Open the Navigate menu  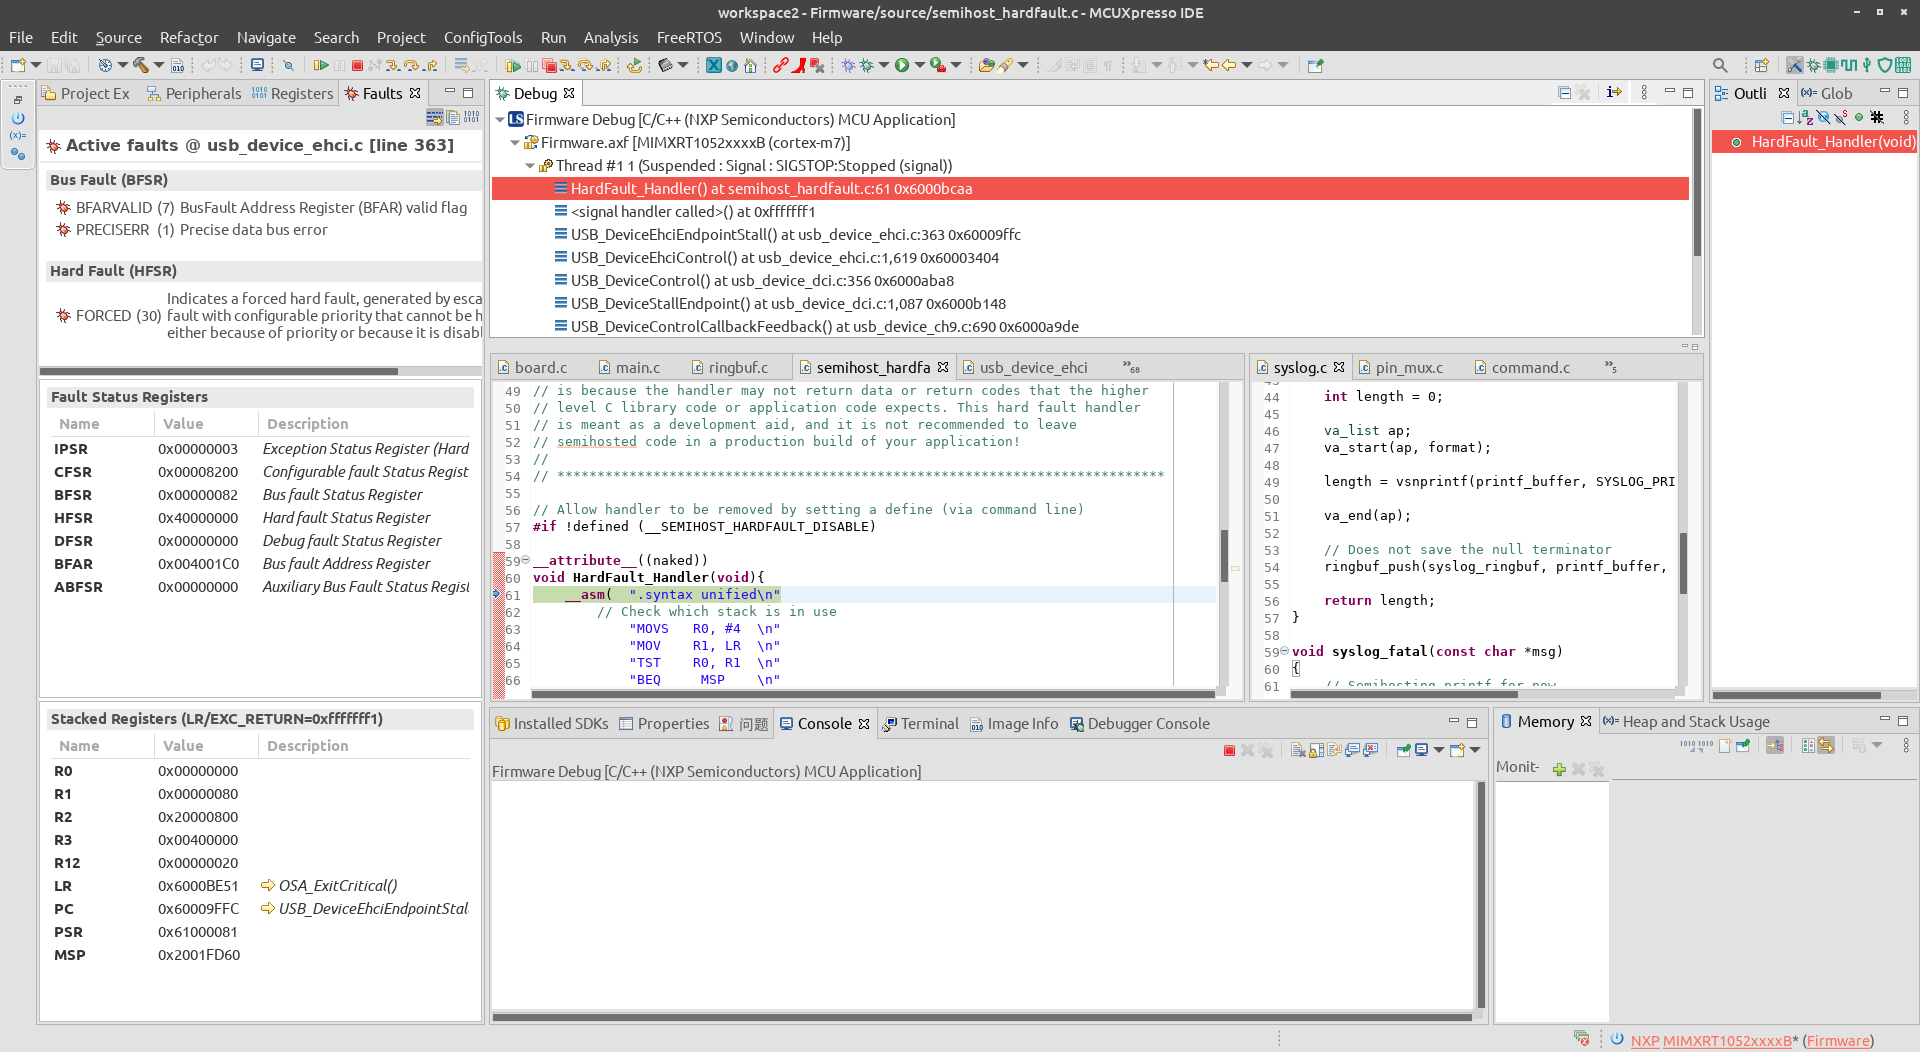tap(266, 37)
